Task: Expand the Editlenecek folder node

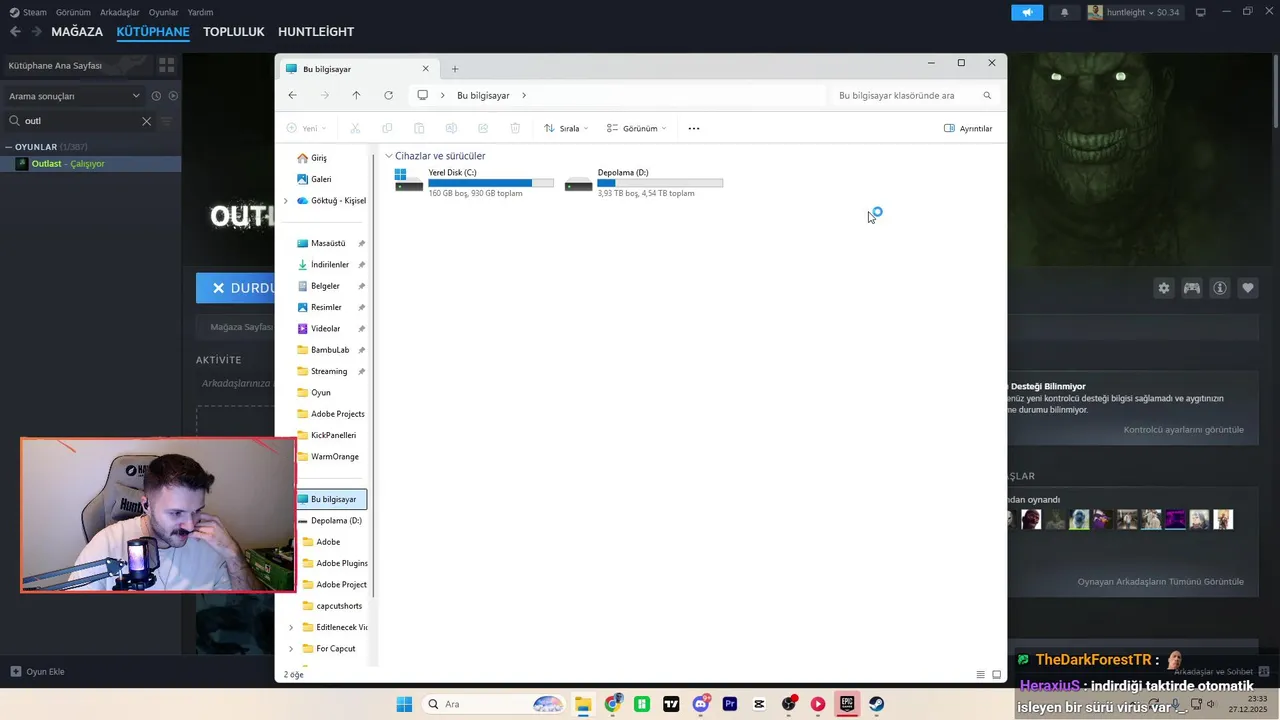Action: pyautogui.click(x=291, y=627)
